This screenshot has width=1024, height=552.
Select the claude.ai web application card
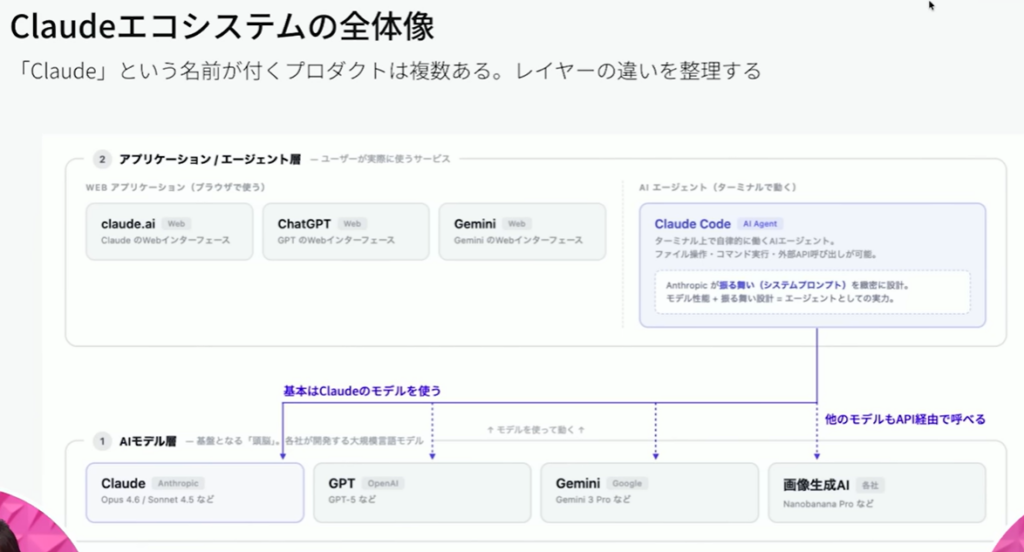coord(169,232)
